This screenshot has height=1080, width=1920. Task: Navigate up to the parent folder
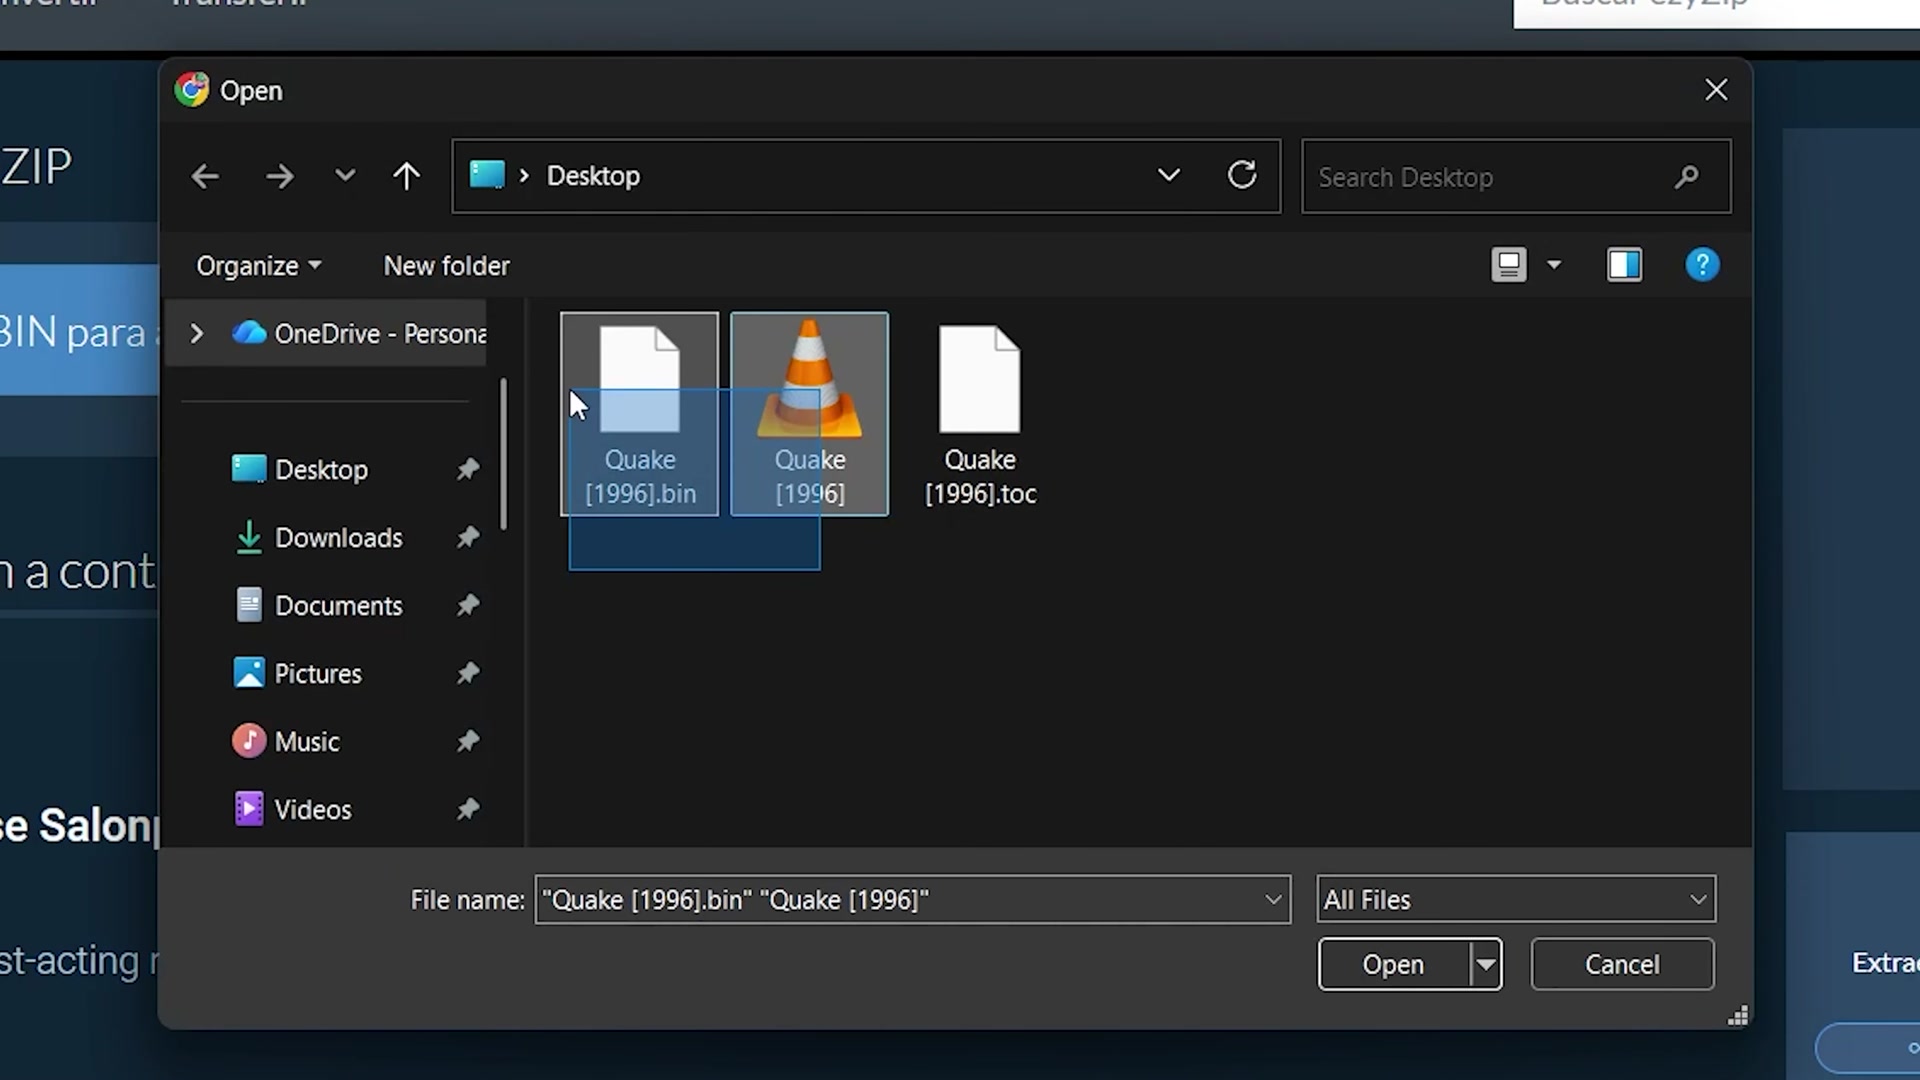point(406,175)
